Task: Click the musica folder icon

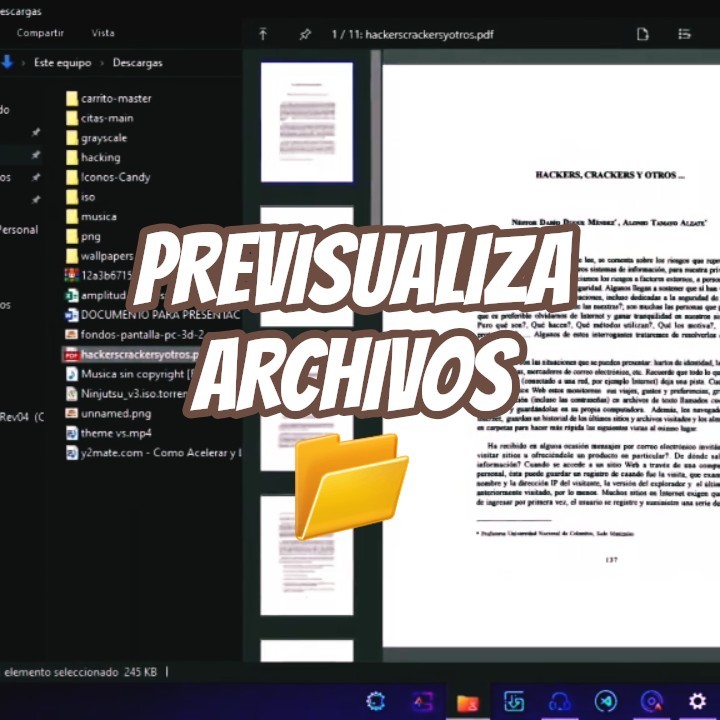Action: 72,216
